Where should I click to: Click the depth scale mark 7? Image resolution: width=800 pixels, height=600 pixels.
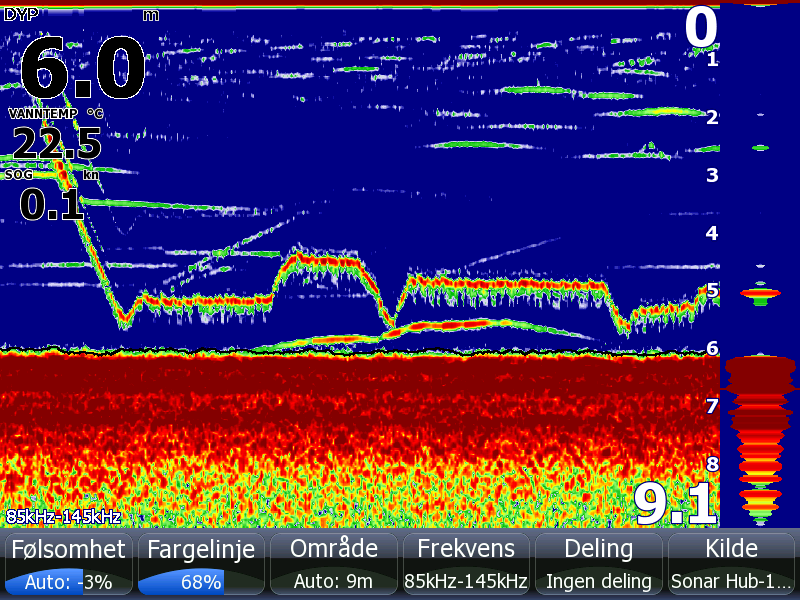[x=712, y=406]
